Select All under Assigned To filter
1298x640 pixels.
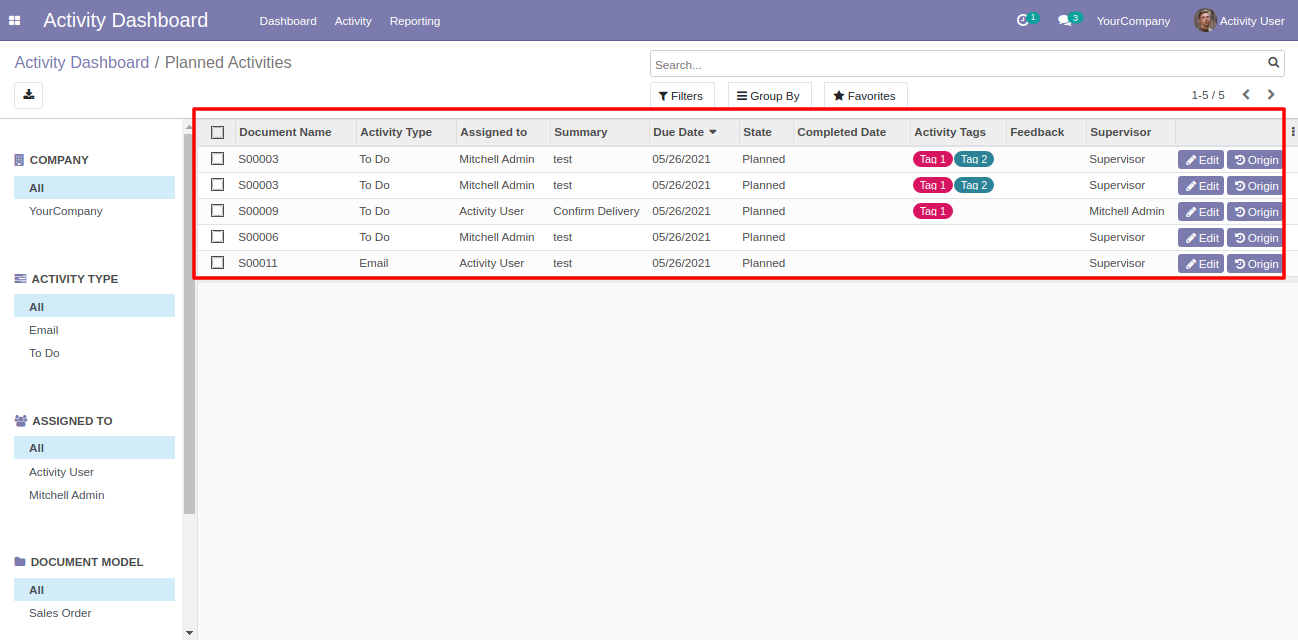(x=94, y=448)
